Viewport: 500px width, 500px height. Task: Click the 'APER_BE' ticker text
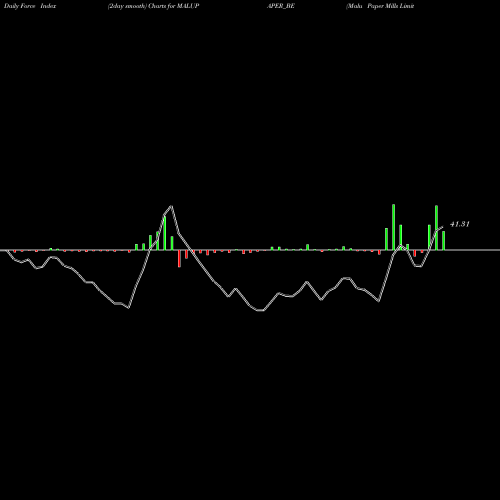281,6
